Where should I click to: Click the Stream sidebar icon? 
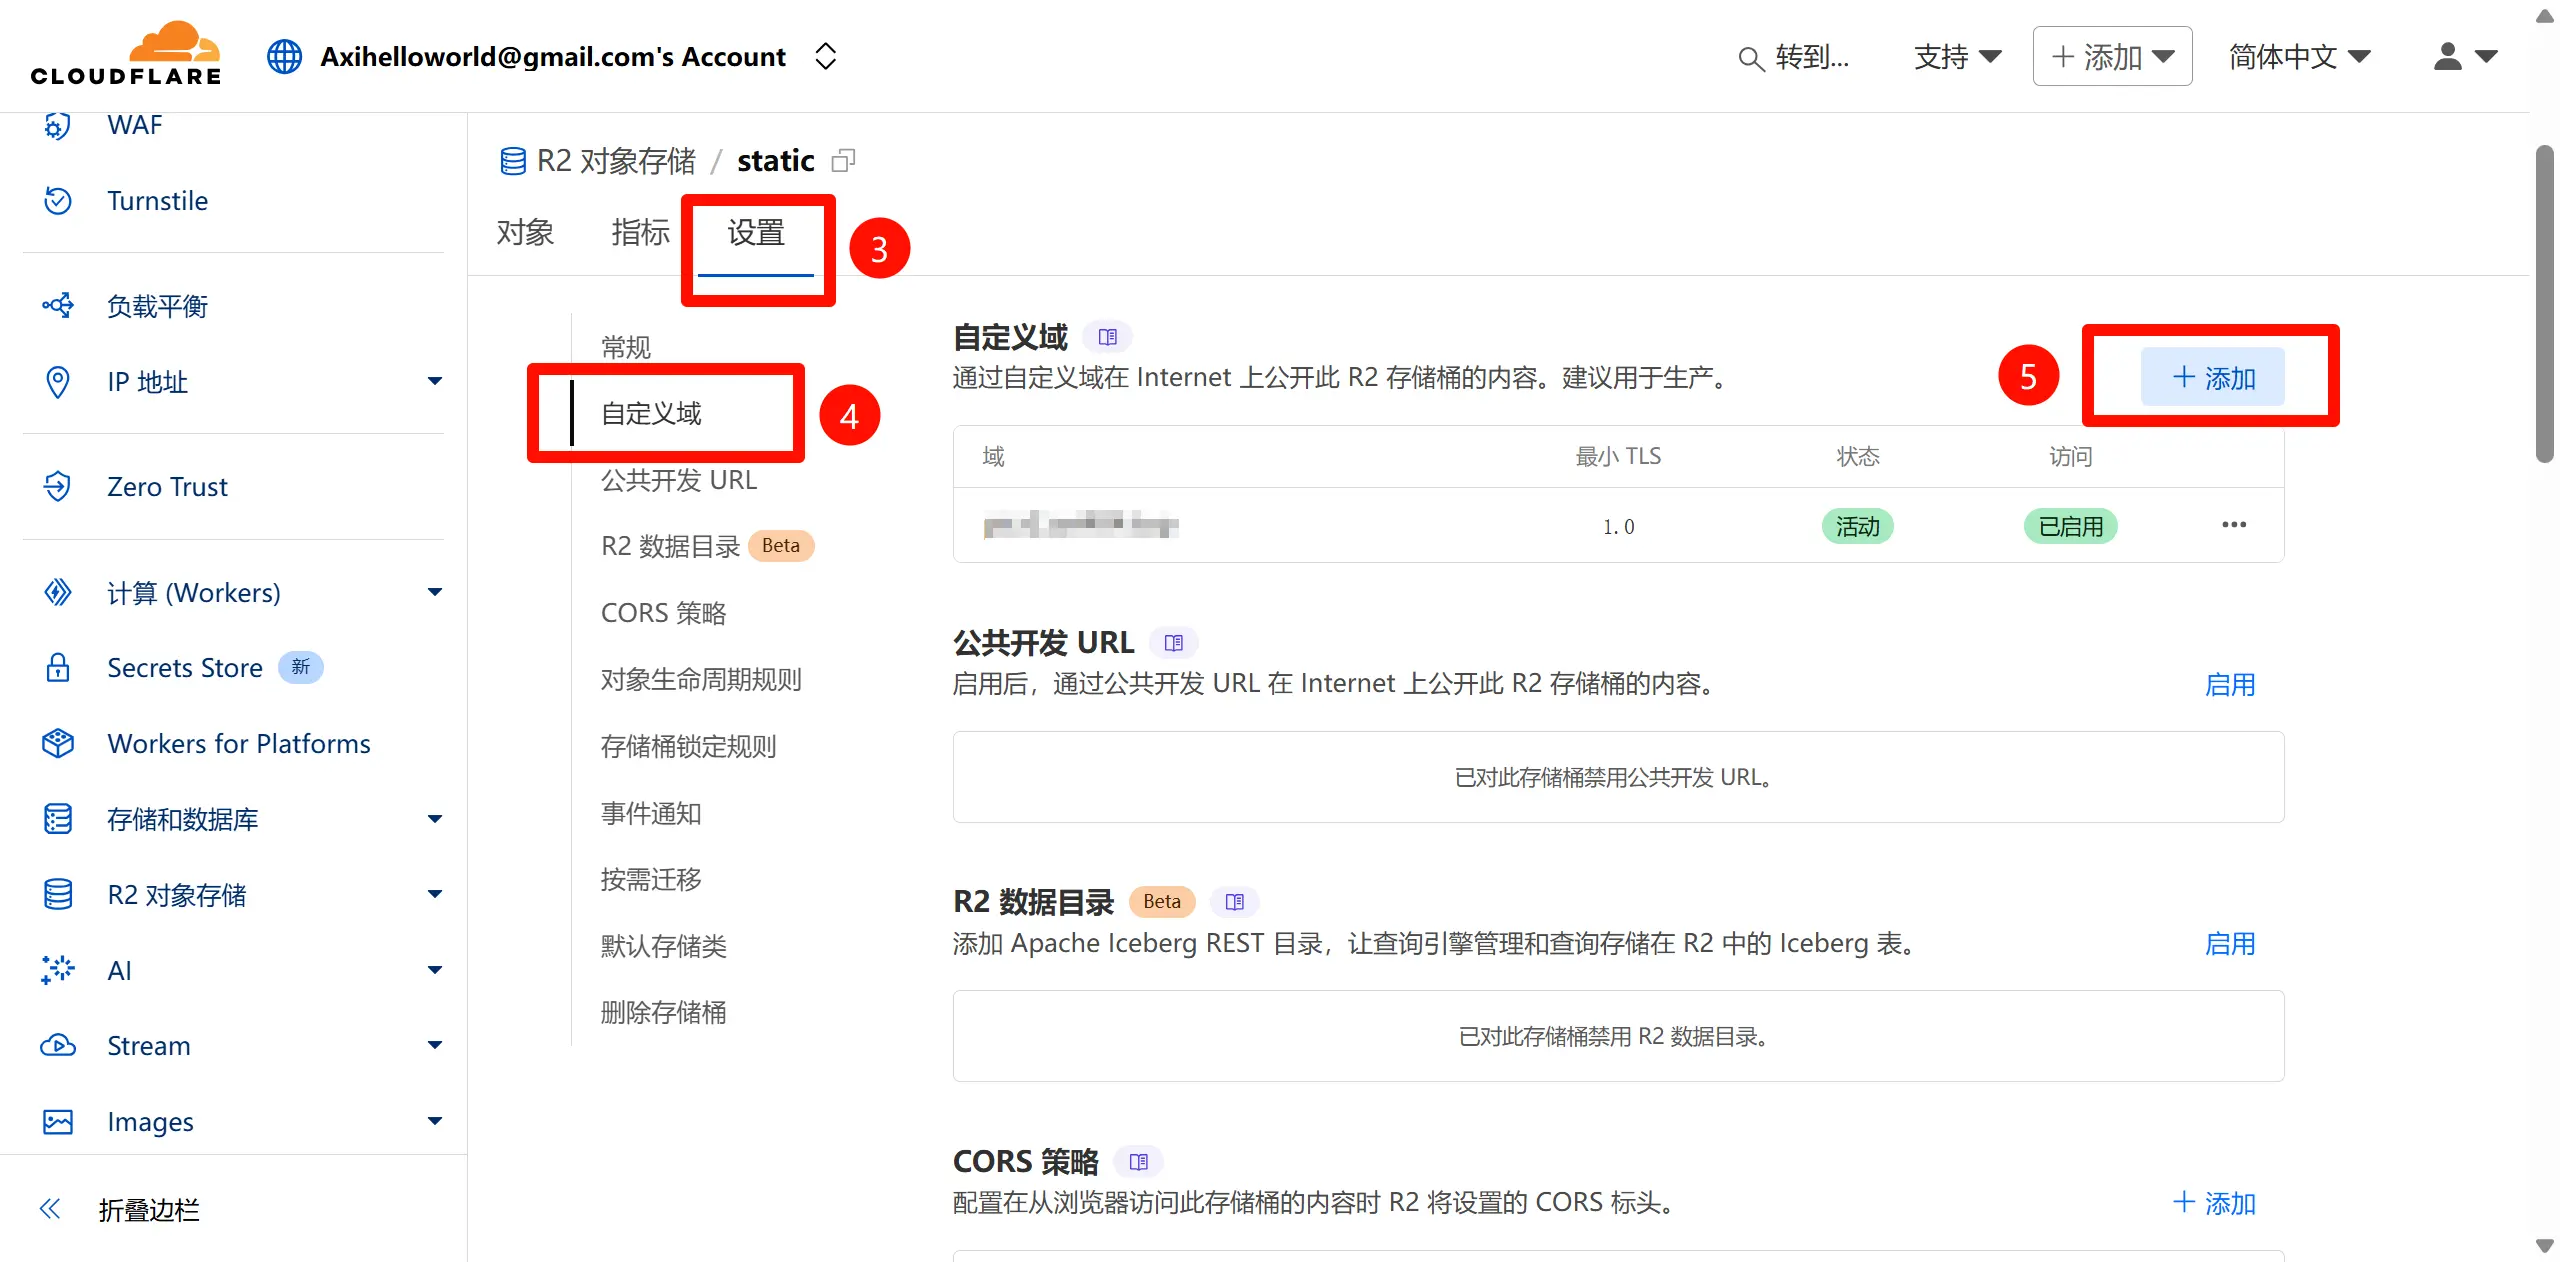pos(58,1045)
